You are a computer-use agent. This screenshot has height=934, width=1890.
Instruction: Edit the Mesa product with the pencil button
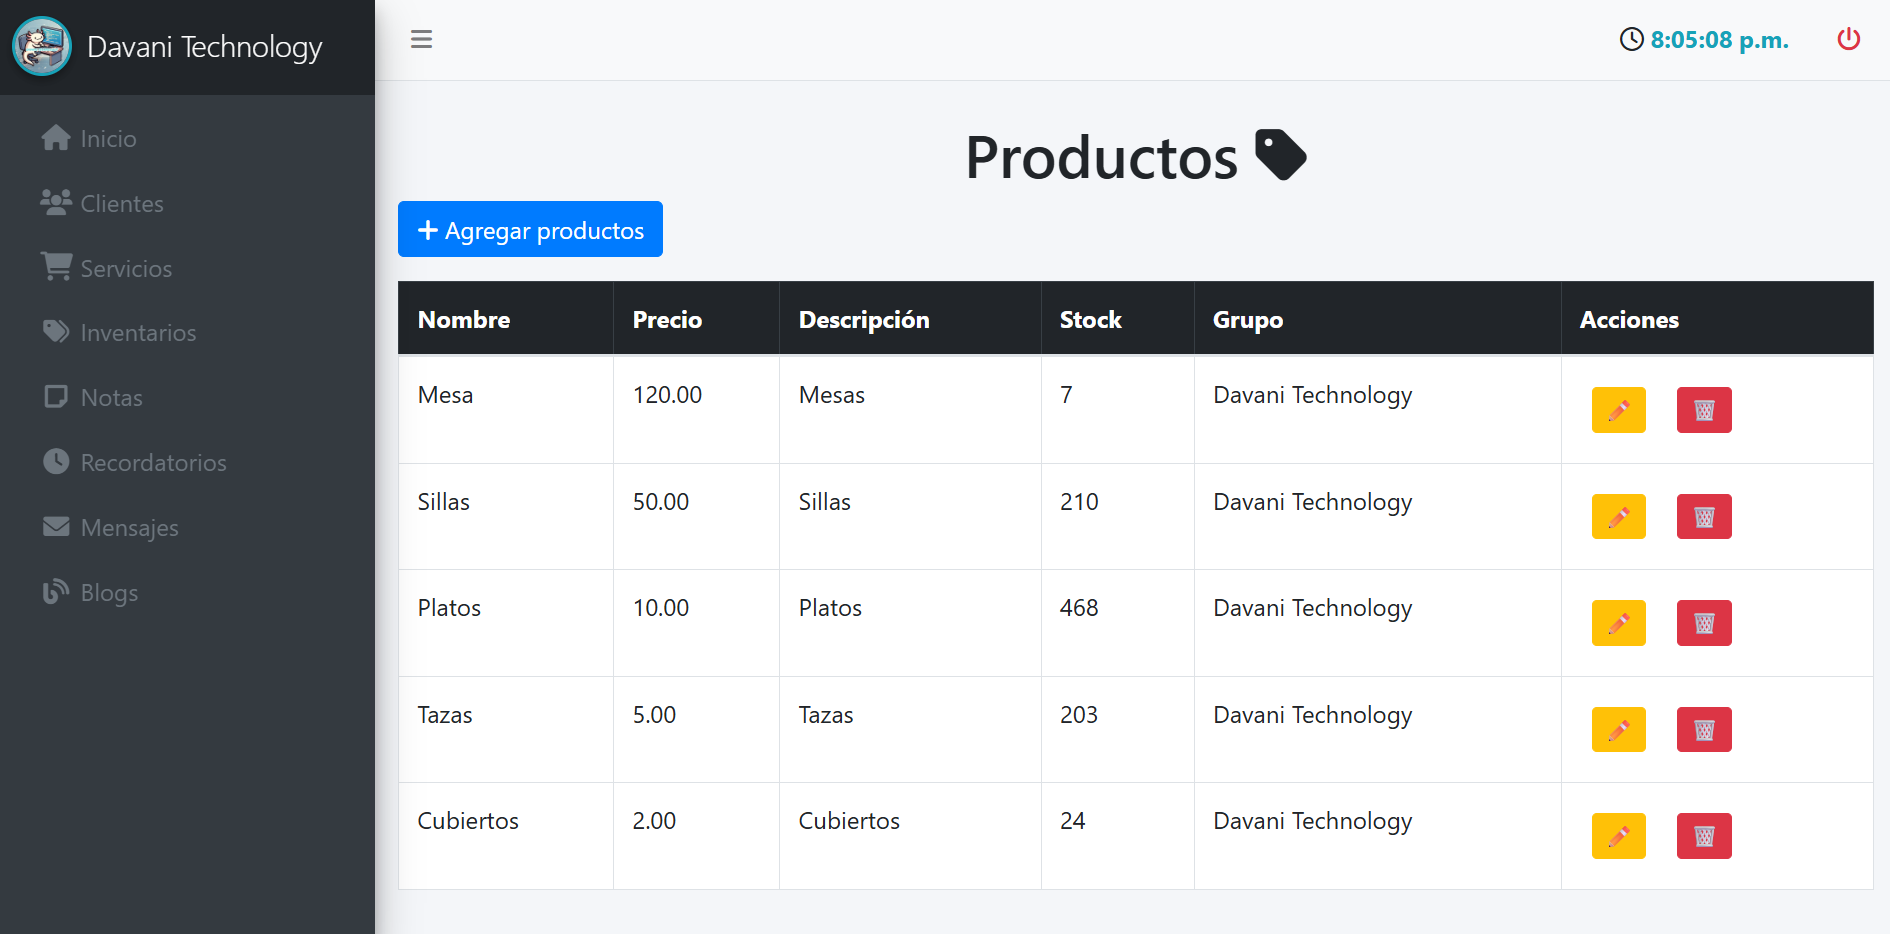pyautogui.click(x=1618, y=410)
